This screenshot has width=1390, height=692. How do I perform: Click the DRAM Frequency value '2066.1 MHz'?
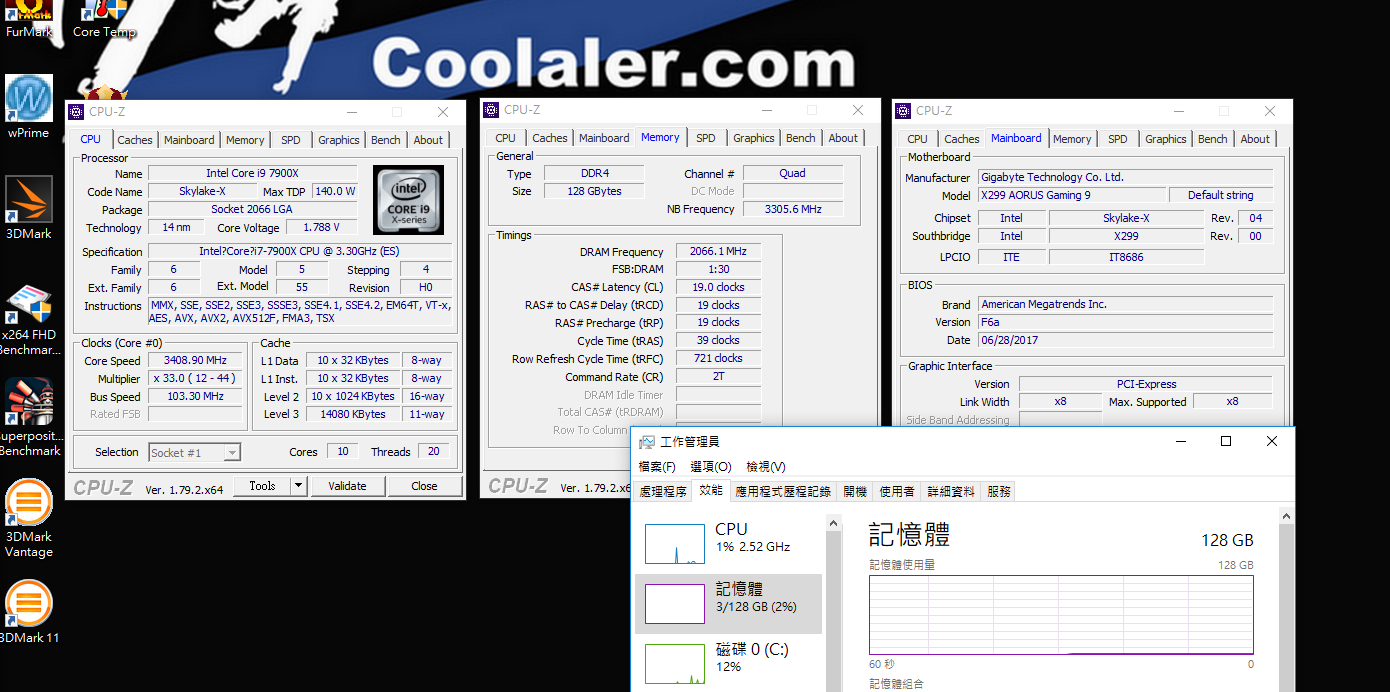(718, 251)
